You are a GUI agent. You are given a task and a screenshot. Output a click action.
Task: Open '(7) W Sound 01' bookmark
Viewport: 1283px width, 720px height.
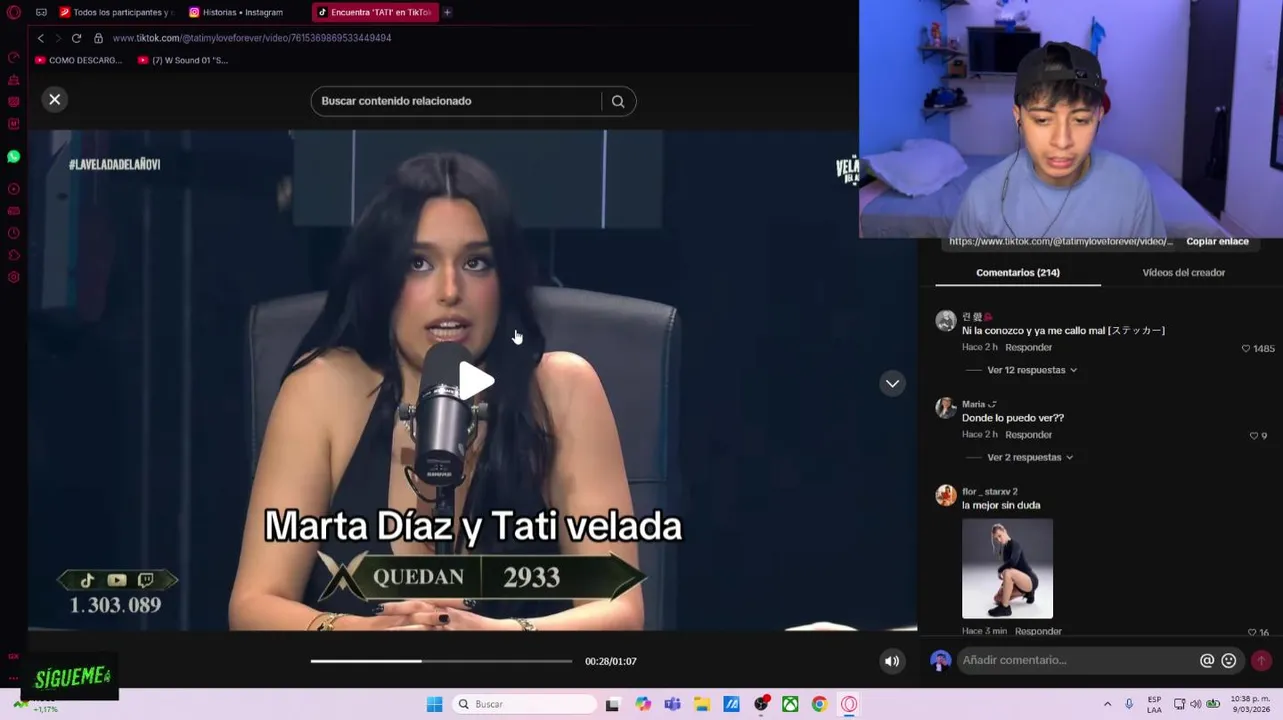click(183, 60)
